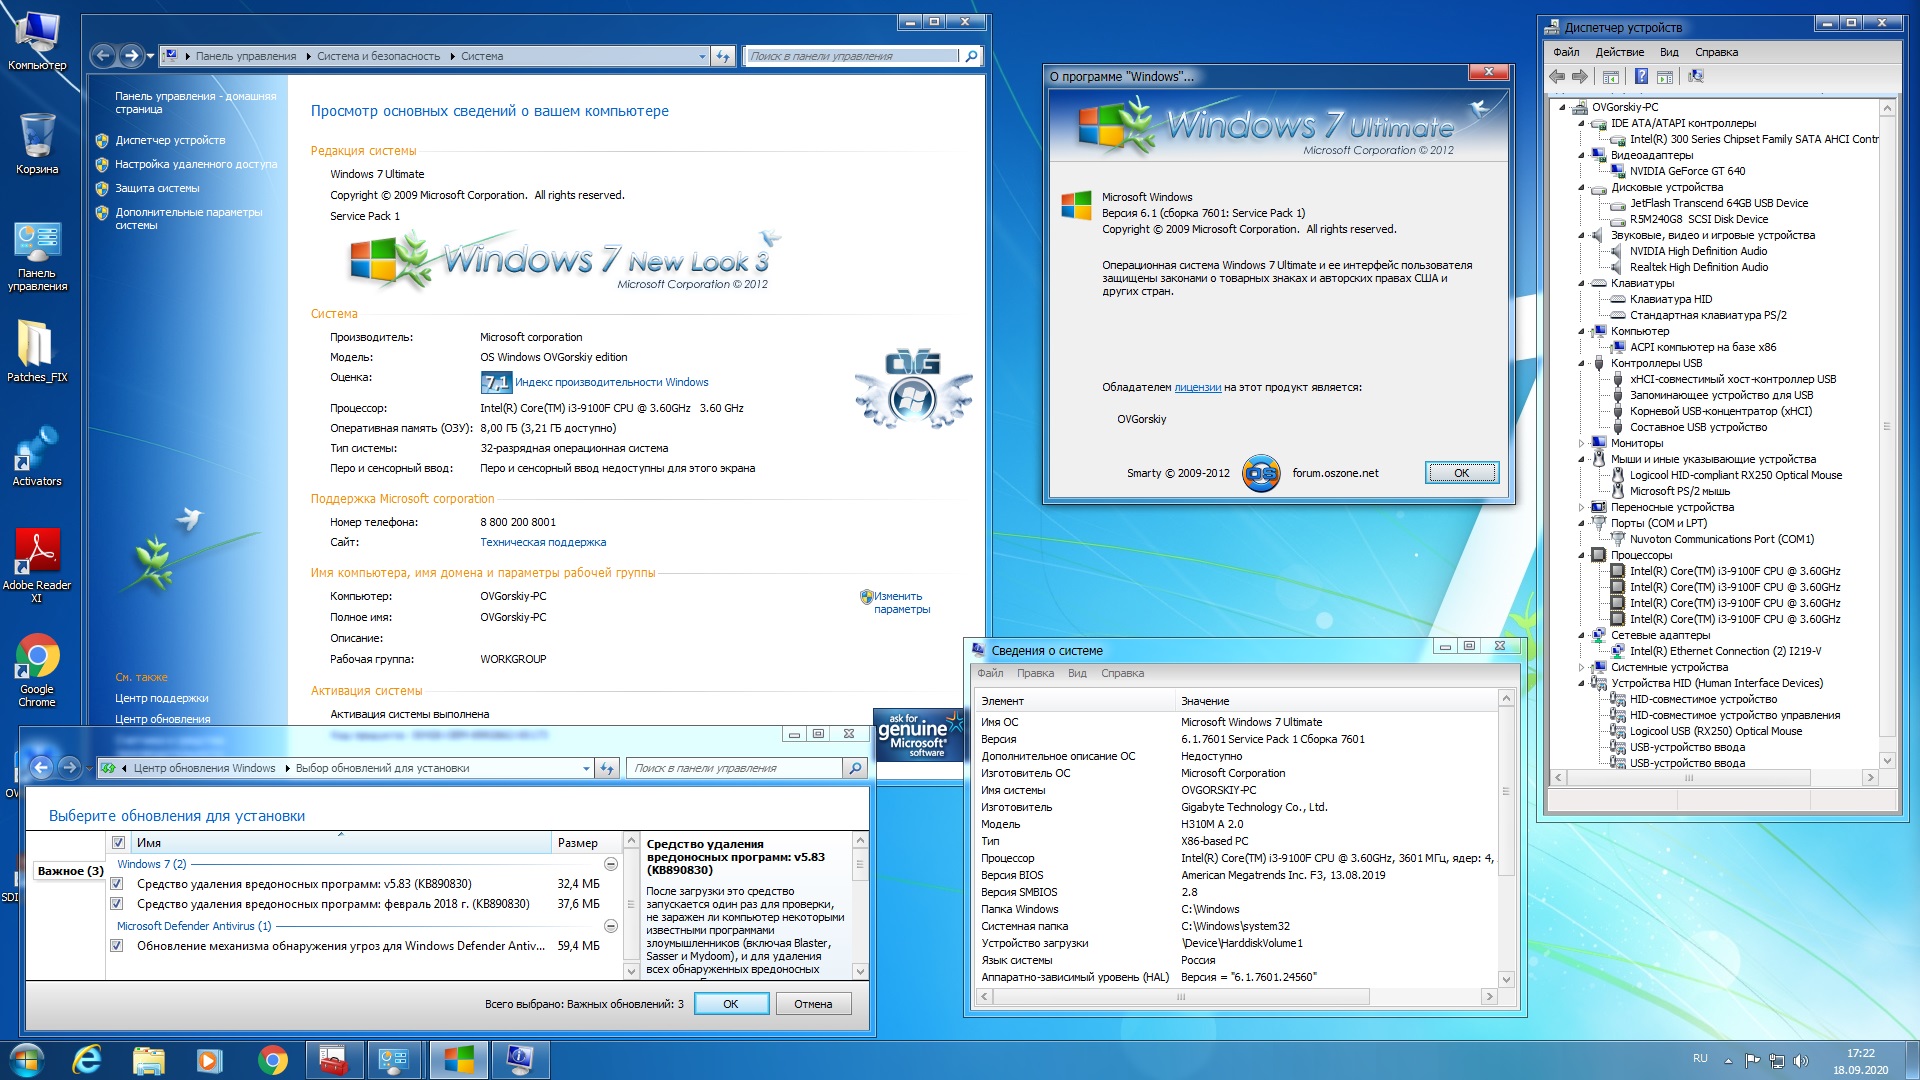Uncheck the Windows Defender Antivirus definition update
Viewport: 1920px width, 1080px height.
point(117,946)
